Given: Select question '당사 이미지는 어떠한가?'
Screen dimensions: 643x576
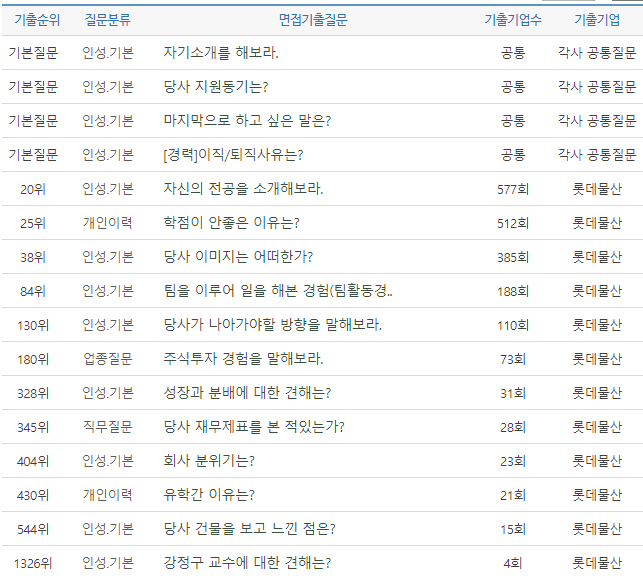Looking at the screenshot, I should pyautogui.click(x=238, y=257).
